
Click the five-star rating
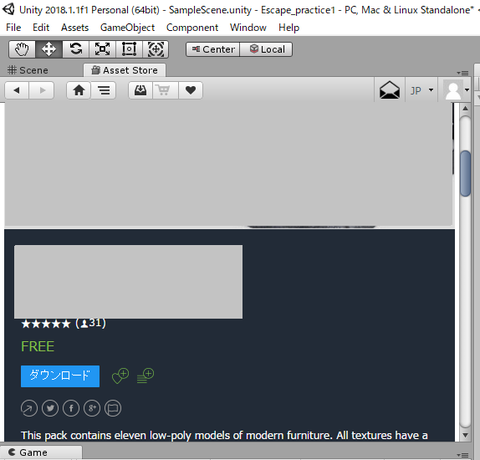click(x=46, y=324)
